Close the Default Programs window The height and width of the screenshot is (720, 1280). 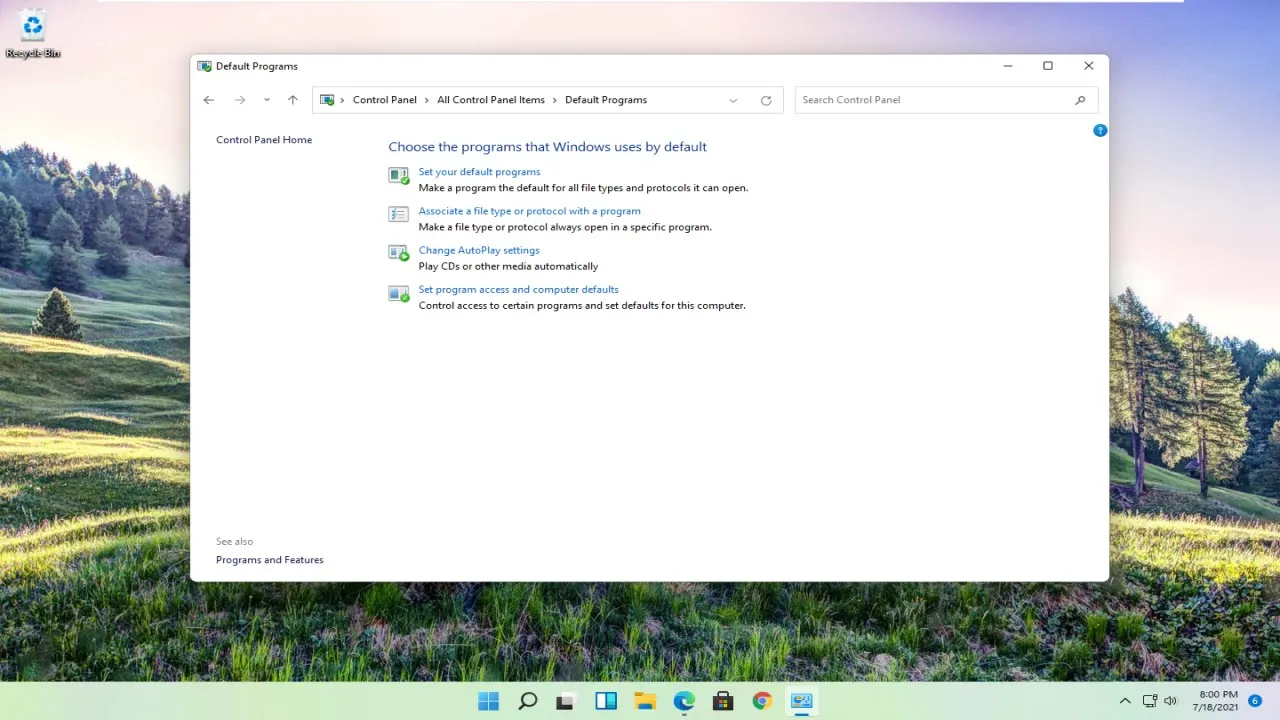pyautogui.click(x=1088, y=66)
